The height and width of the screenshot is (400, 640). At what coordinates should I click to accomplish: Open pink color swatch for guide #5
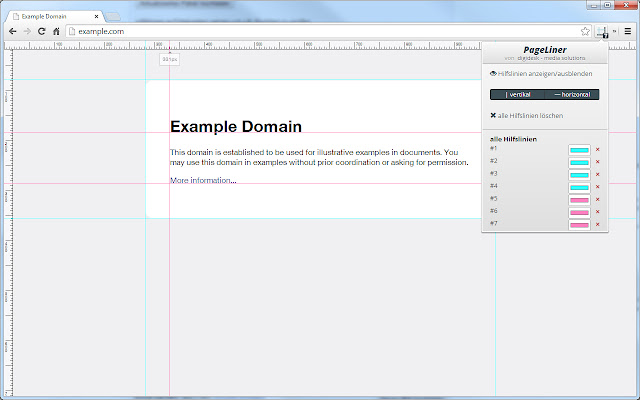click(578, 199)
